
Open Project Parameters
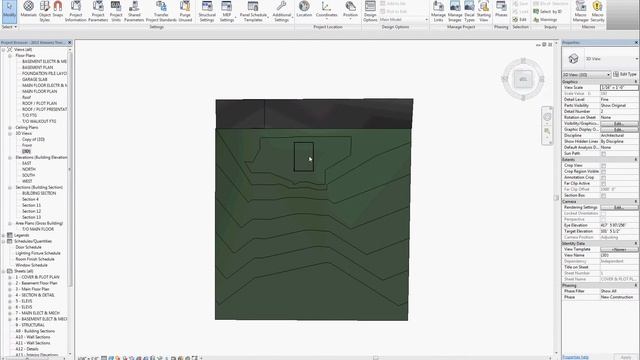[x=98, y=11]
